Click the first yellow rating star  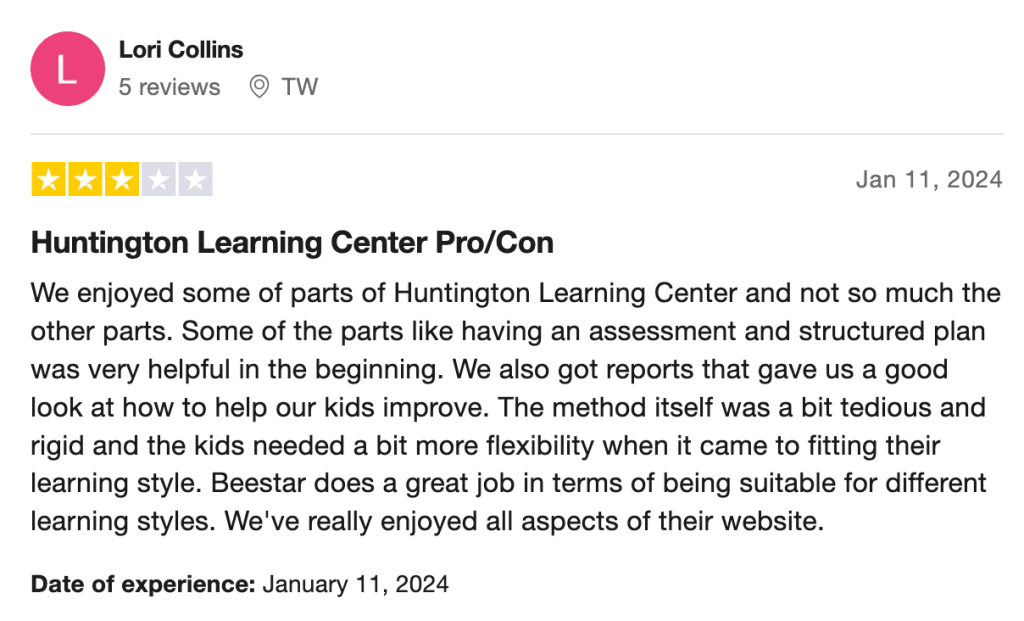[x=47, y=180]
